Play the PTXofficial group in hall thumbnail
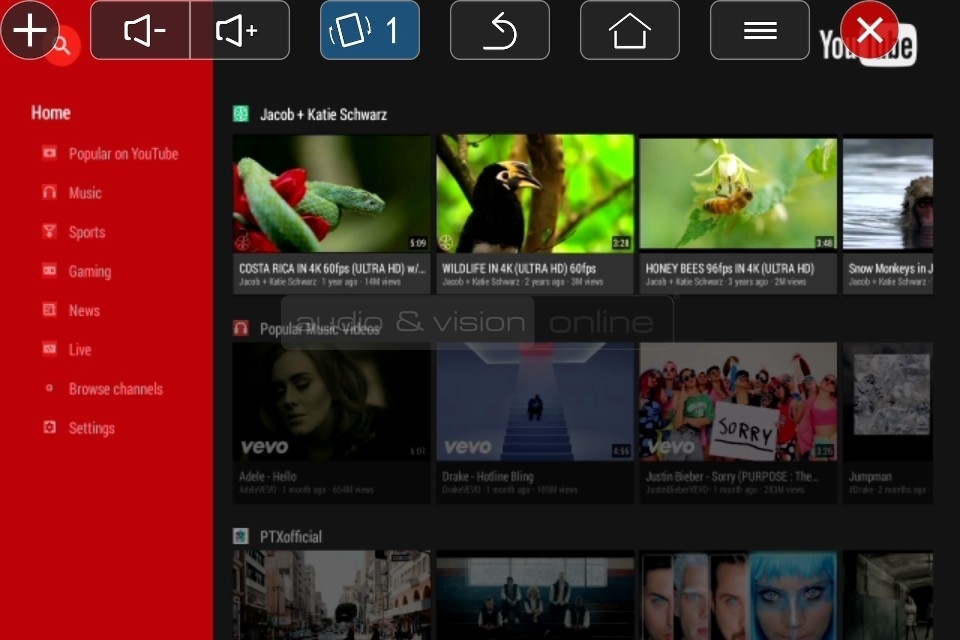 [x=535, y=595]
